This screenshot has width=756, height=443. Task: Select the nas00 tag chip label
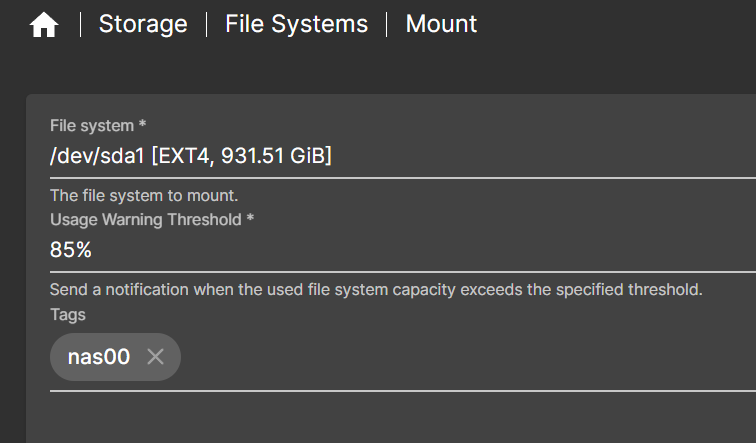(x=99, y=357)
